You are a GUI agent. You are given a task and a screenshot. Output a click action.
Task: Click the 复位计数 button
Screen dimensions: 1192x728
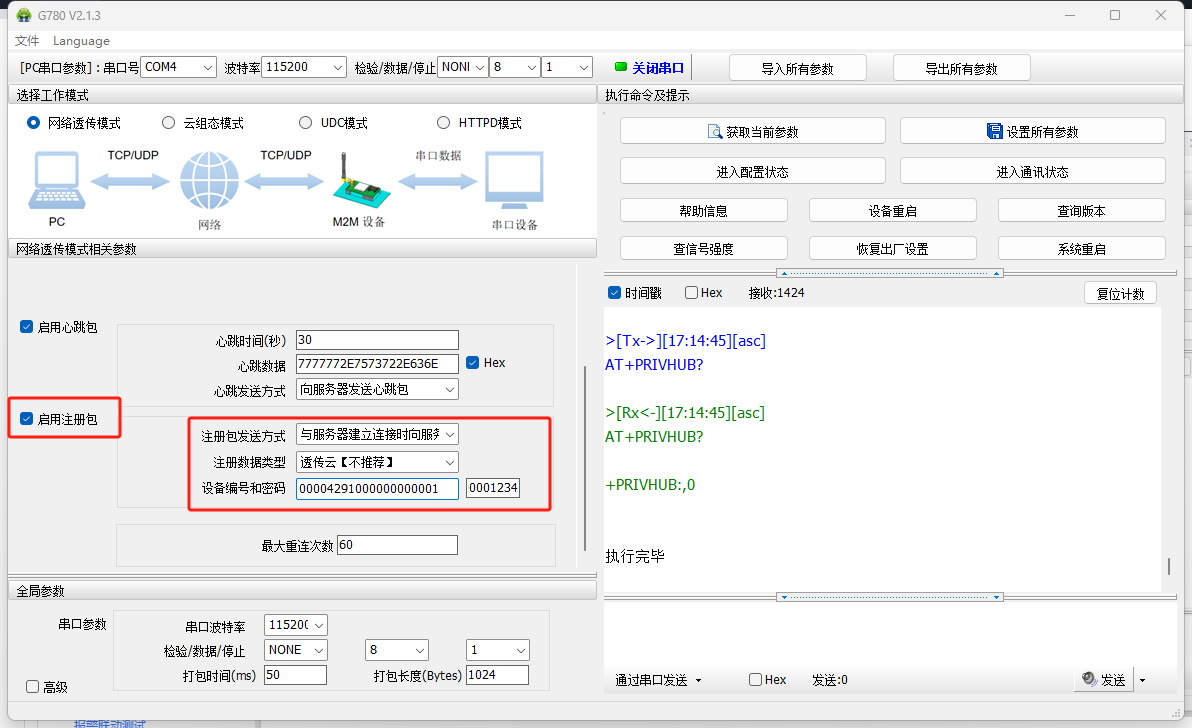tap(1120, 293)
